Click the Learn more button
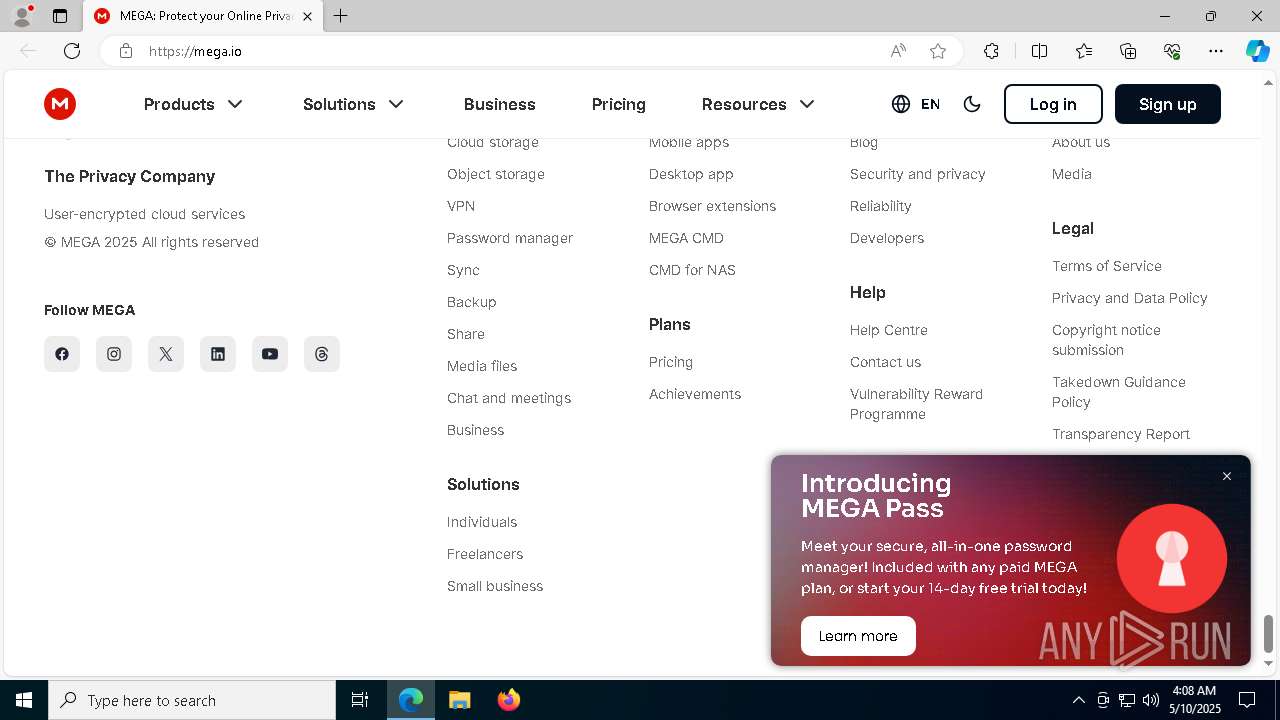Image resolution: width=1280 pixels, height=720 pixels. click(858, 636)
